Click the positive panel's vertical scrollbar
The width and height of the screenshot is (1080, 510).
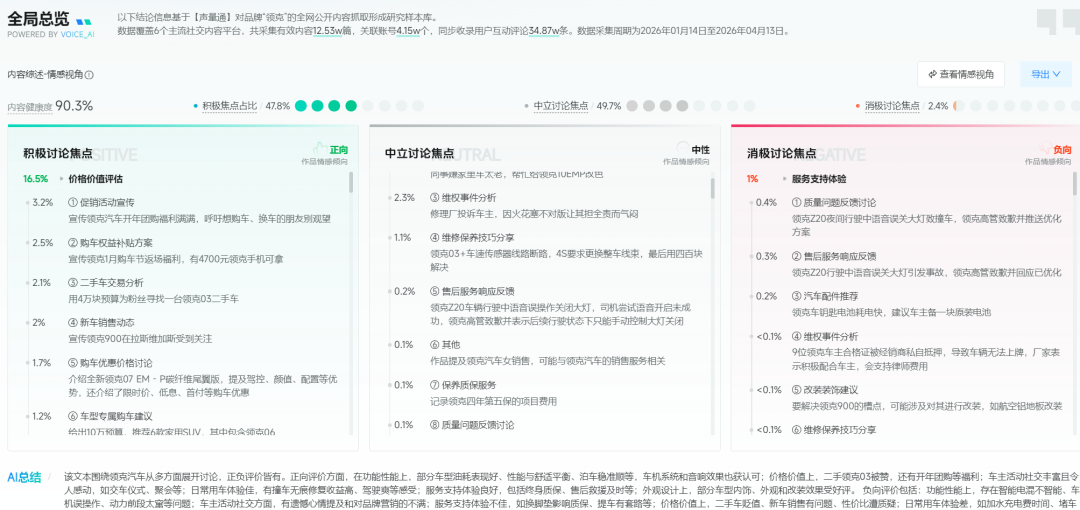(x=351, y=183)
